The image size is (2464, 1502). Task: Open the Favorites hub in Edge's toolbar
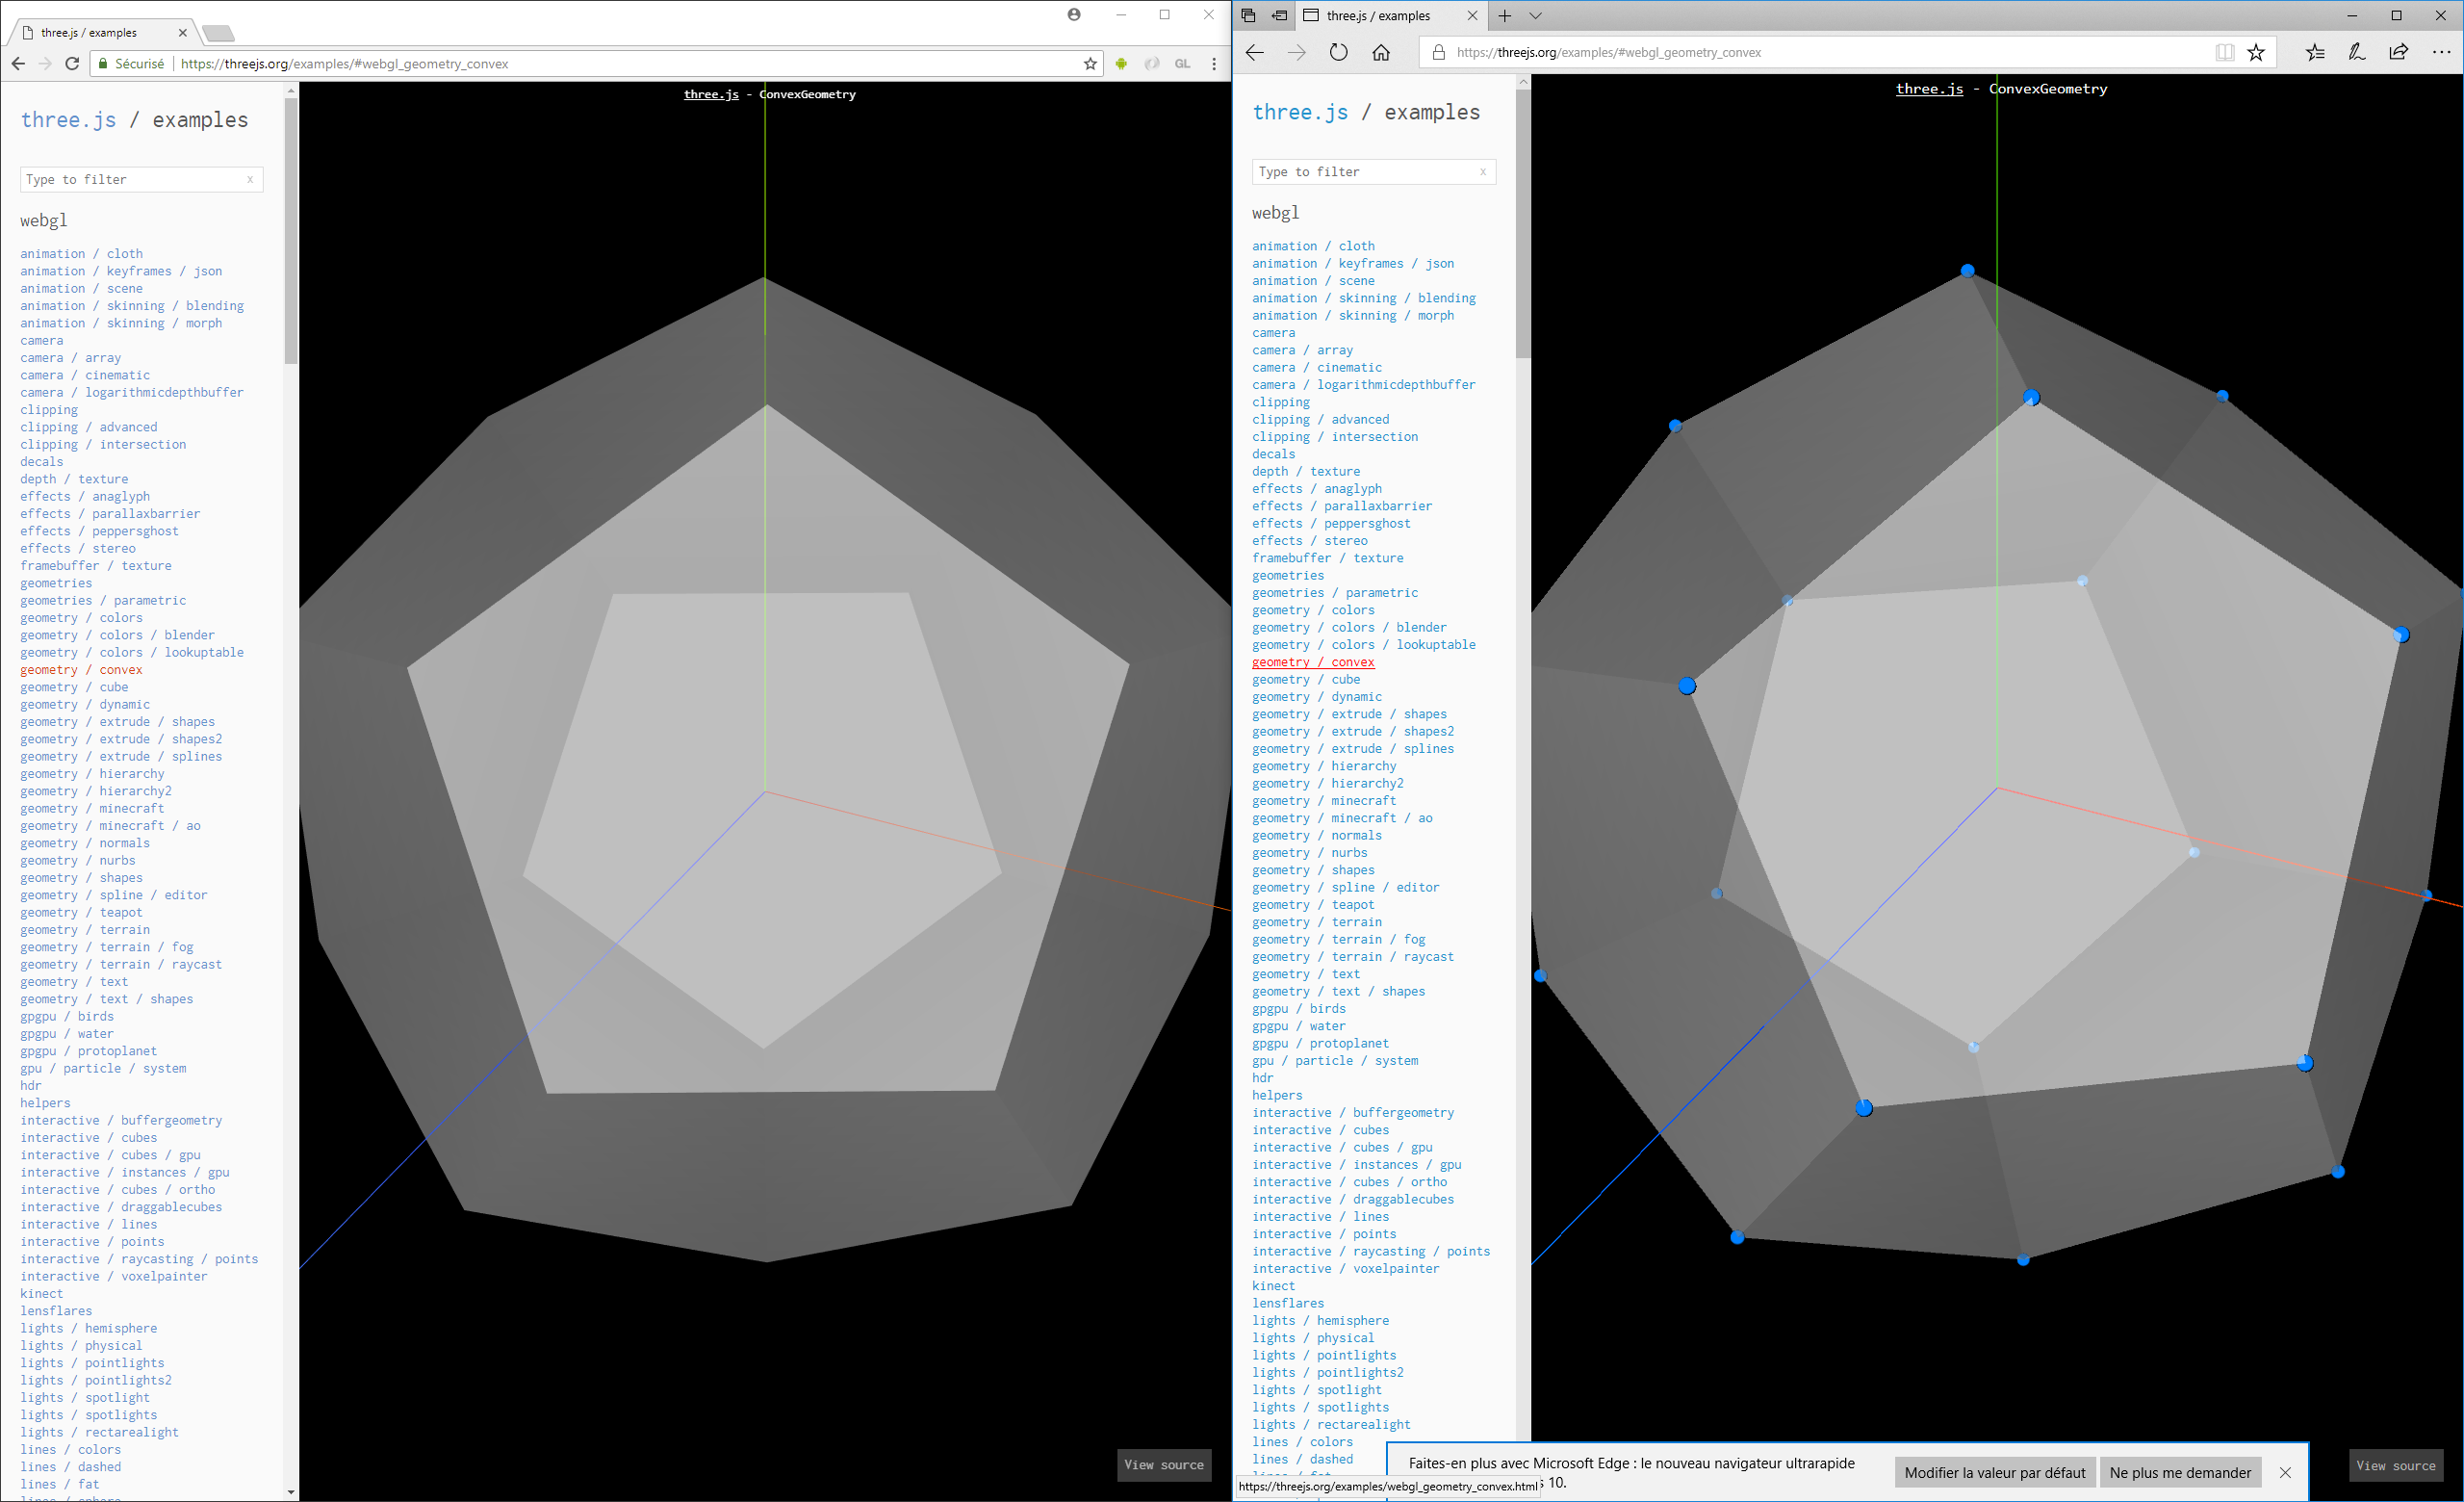click(x=2316, y=52)
